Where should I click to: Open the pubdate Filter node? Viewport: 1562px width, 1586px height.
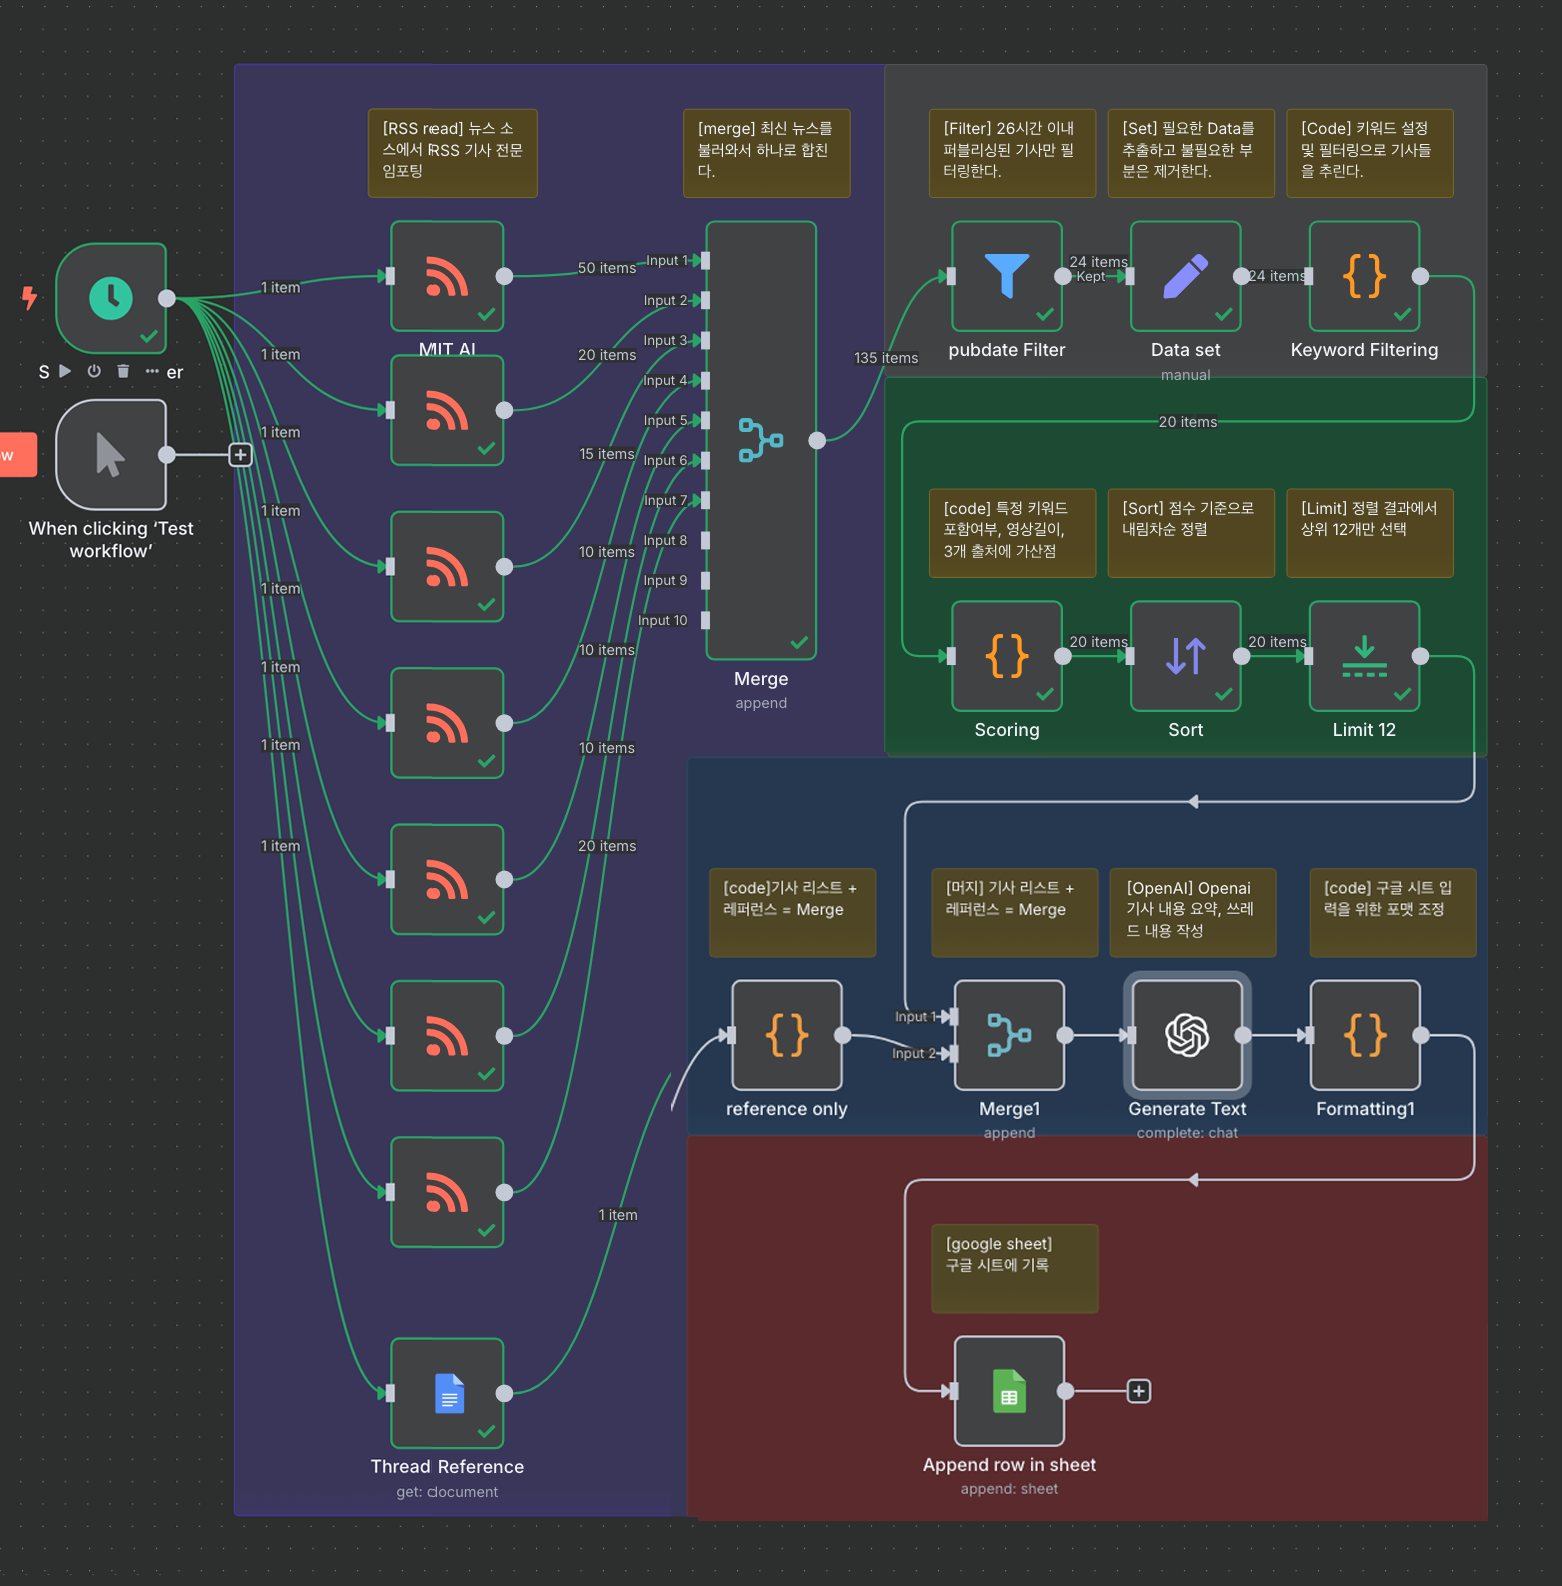1007,276
